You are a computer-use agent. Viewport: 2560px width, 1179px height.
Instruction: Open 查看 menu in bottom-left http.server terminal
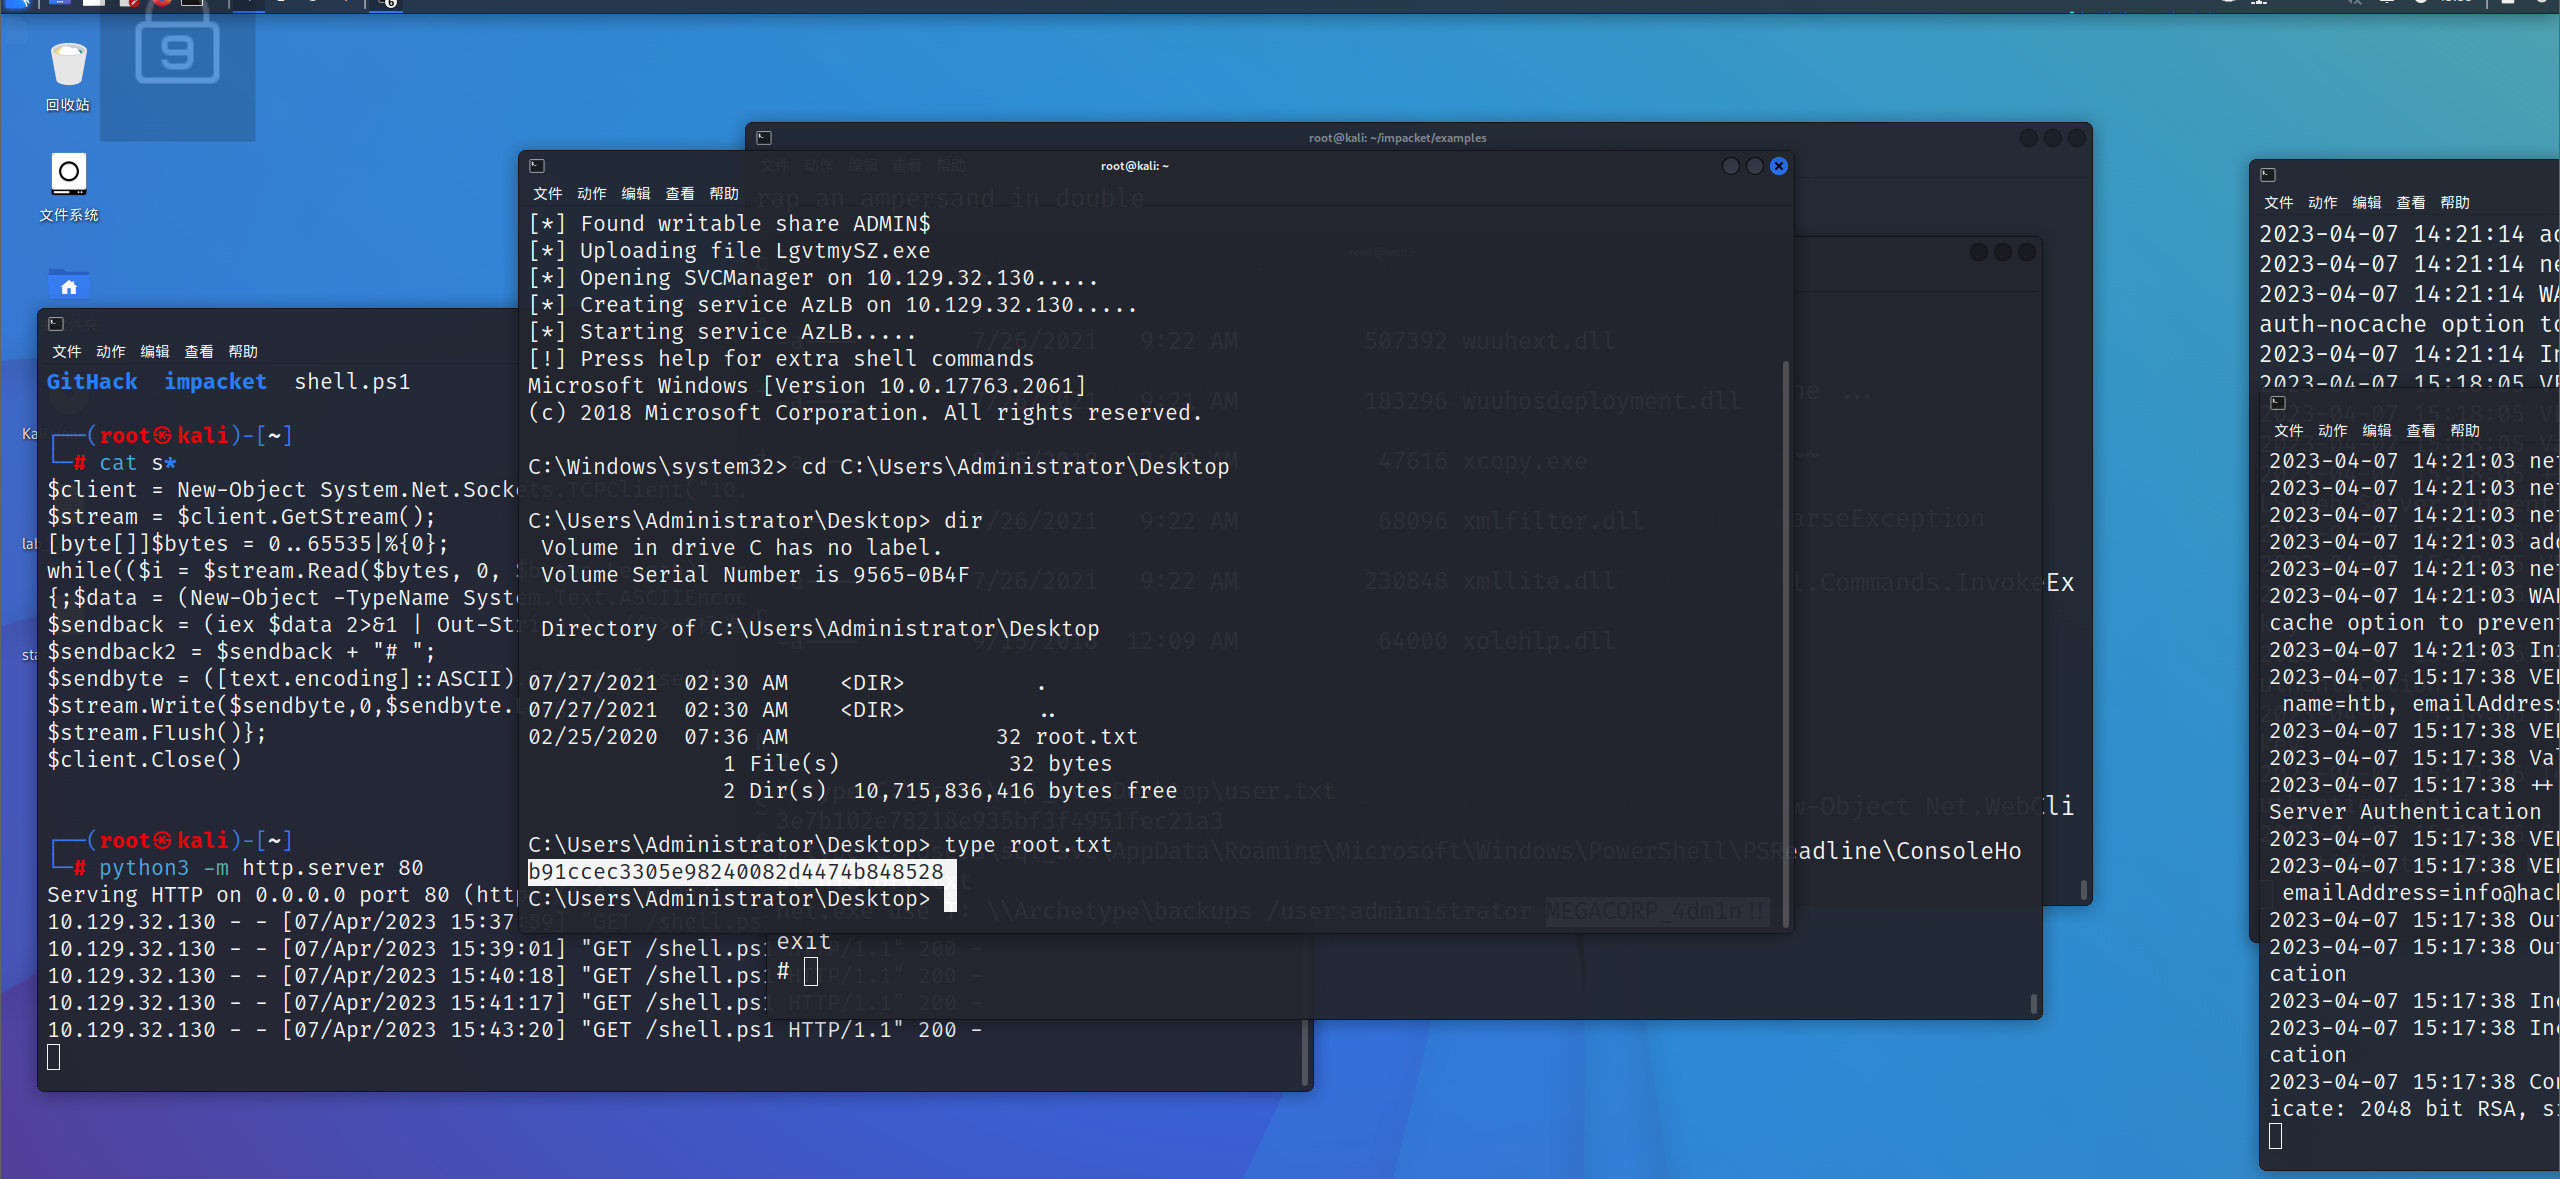coord(199,352)
